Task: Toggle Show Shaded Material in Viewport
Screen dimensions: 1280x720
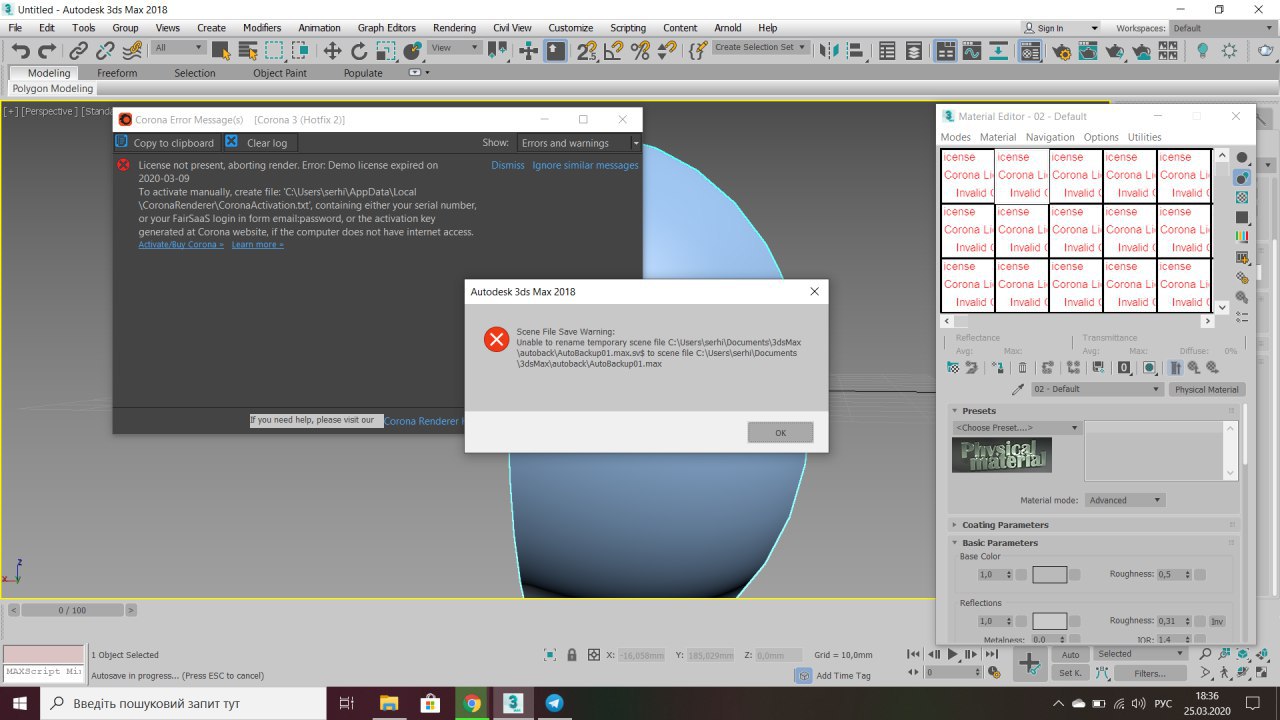Action: coord(1149,368)
